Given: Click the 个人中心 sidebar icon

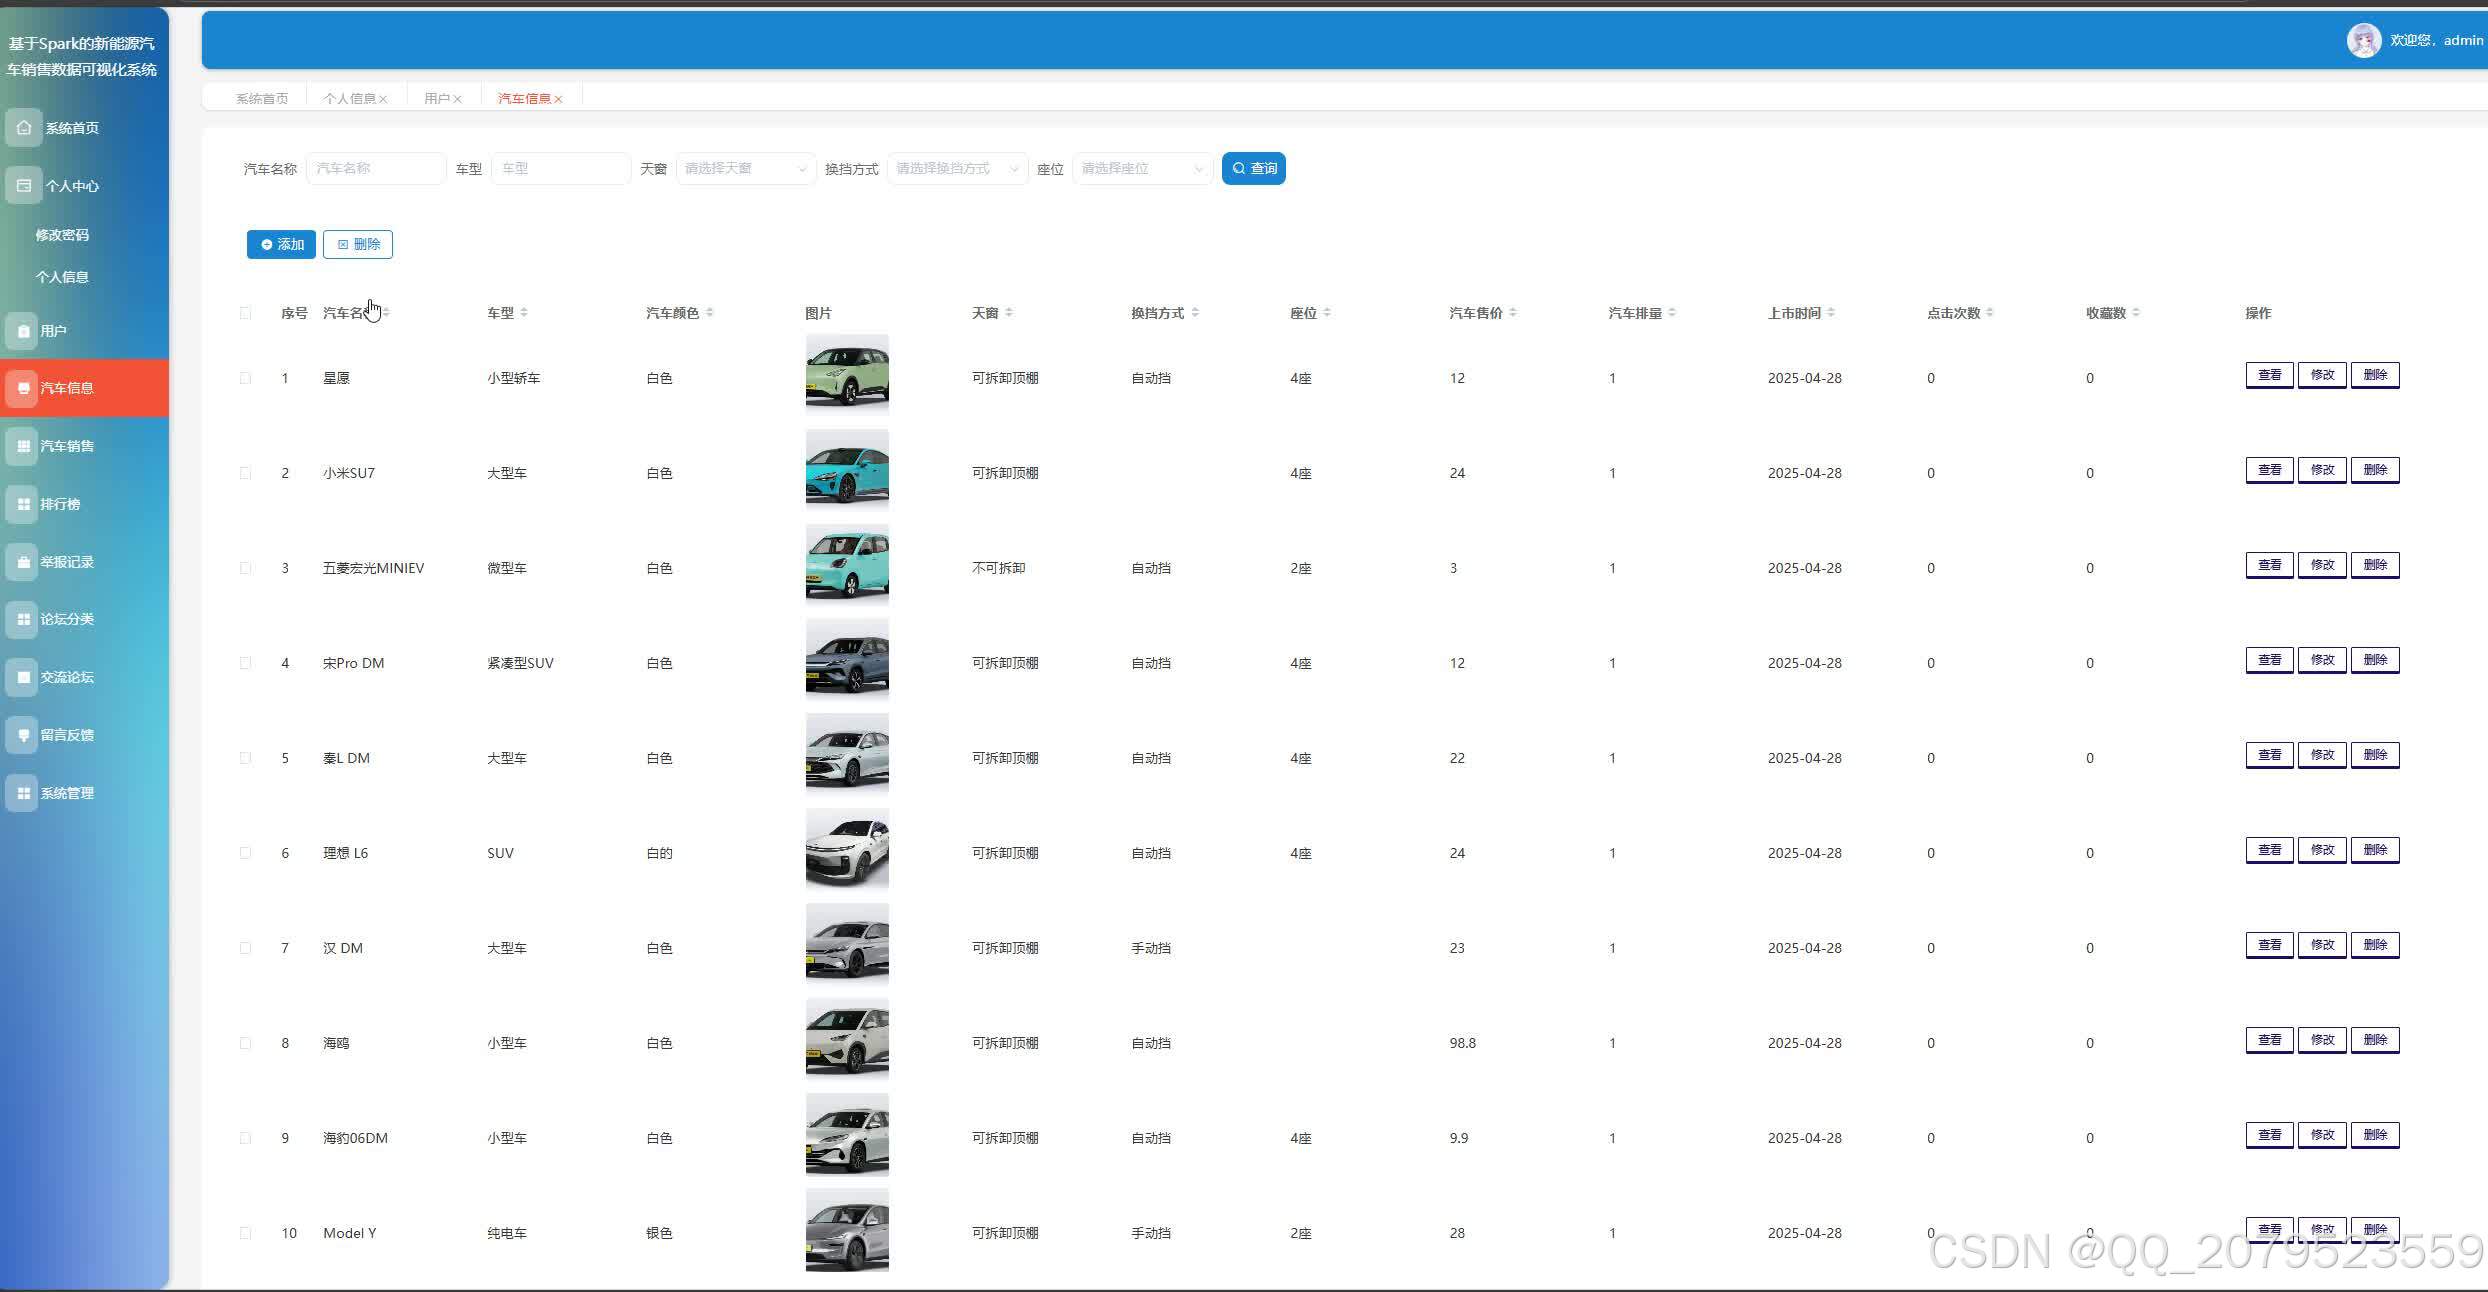Looking at the screenshot, I should coord(24,186).
